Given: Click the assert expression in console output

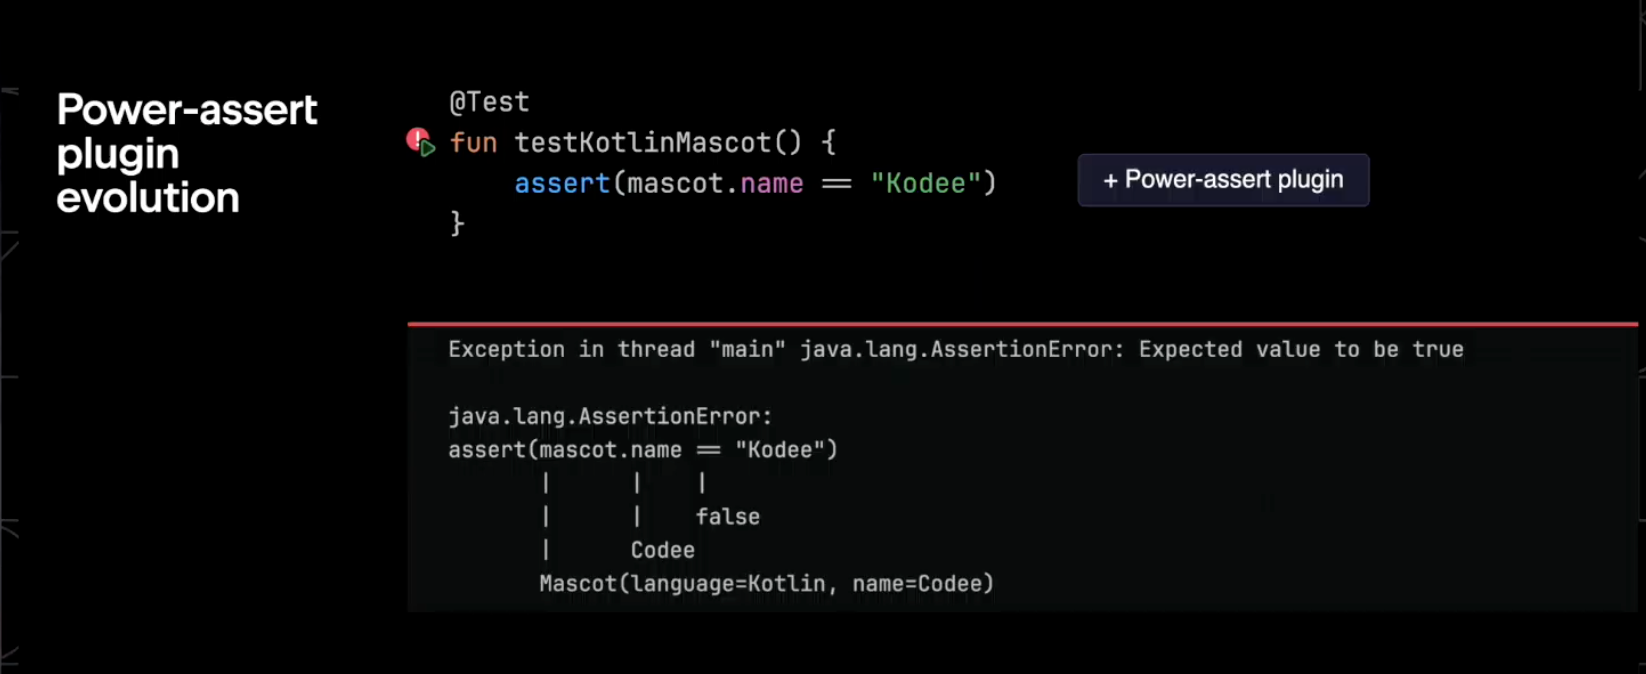Looking at the screenshot, I should (643, 450).
